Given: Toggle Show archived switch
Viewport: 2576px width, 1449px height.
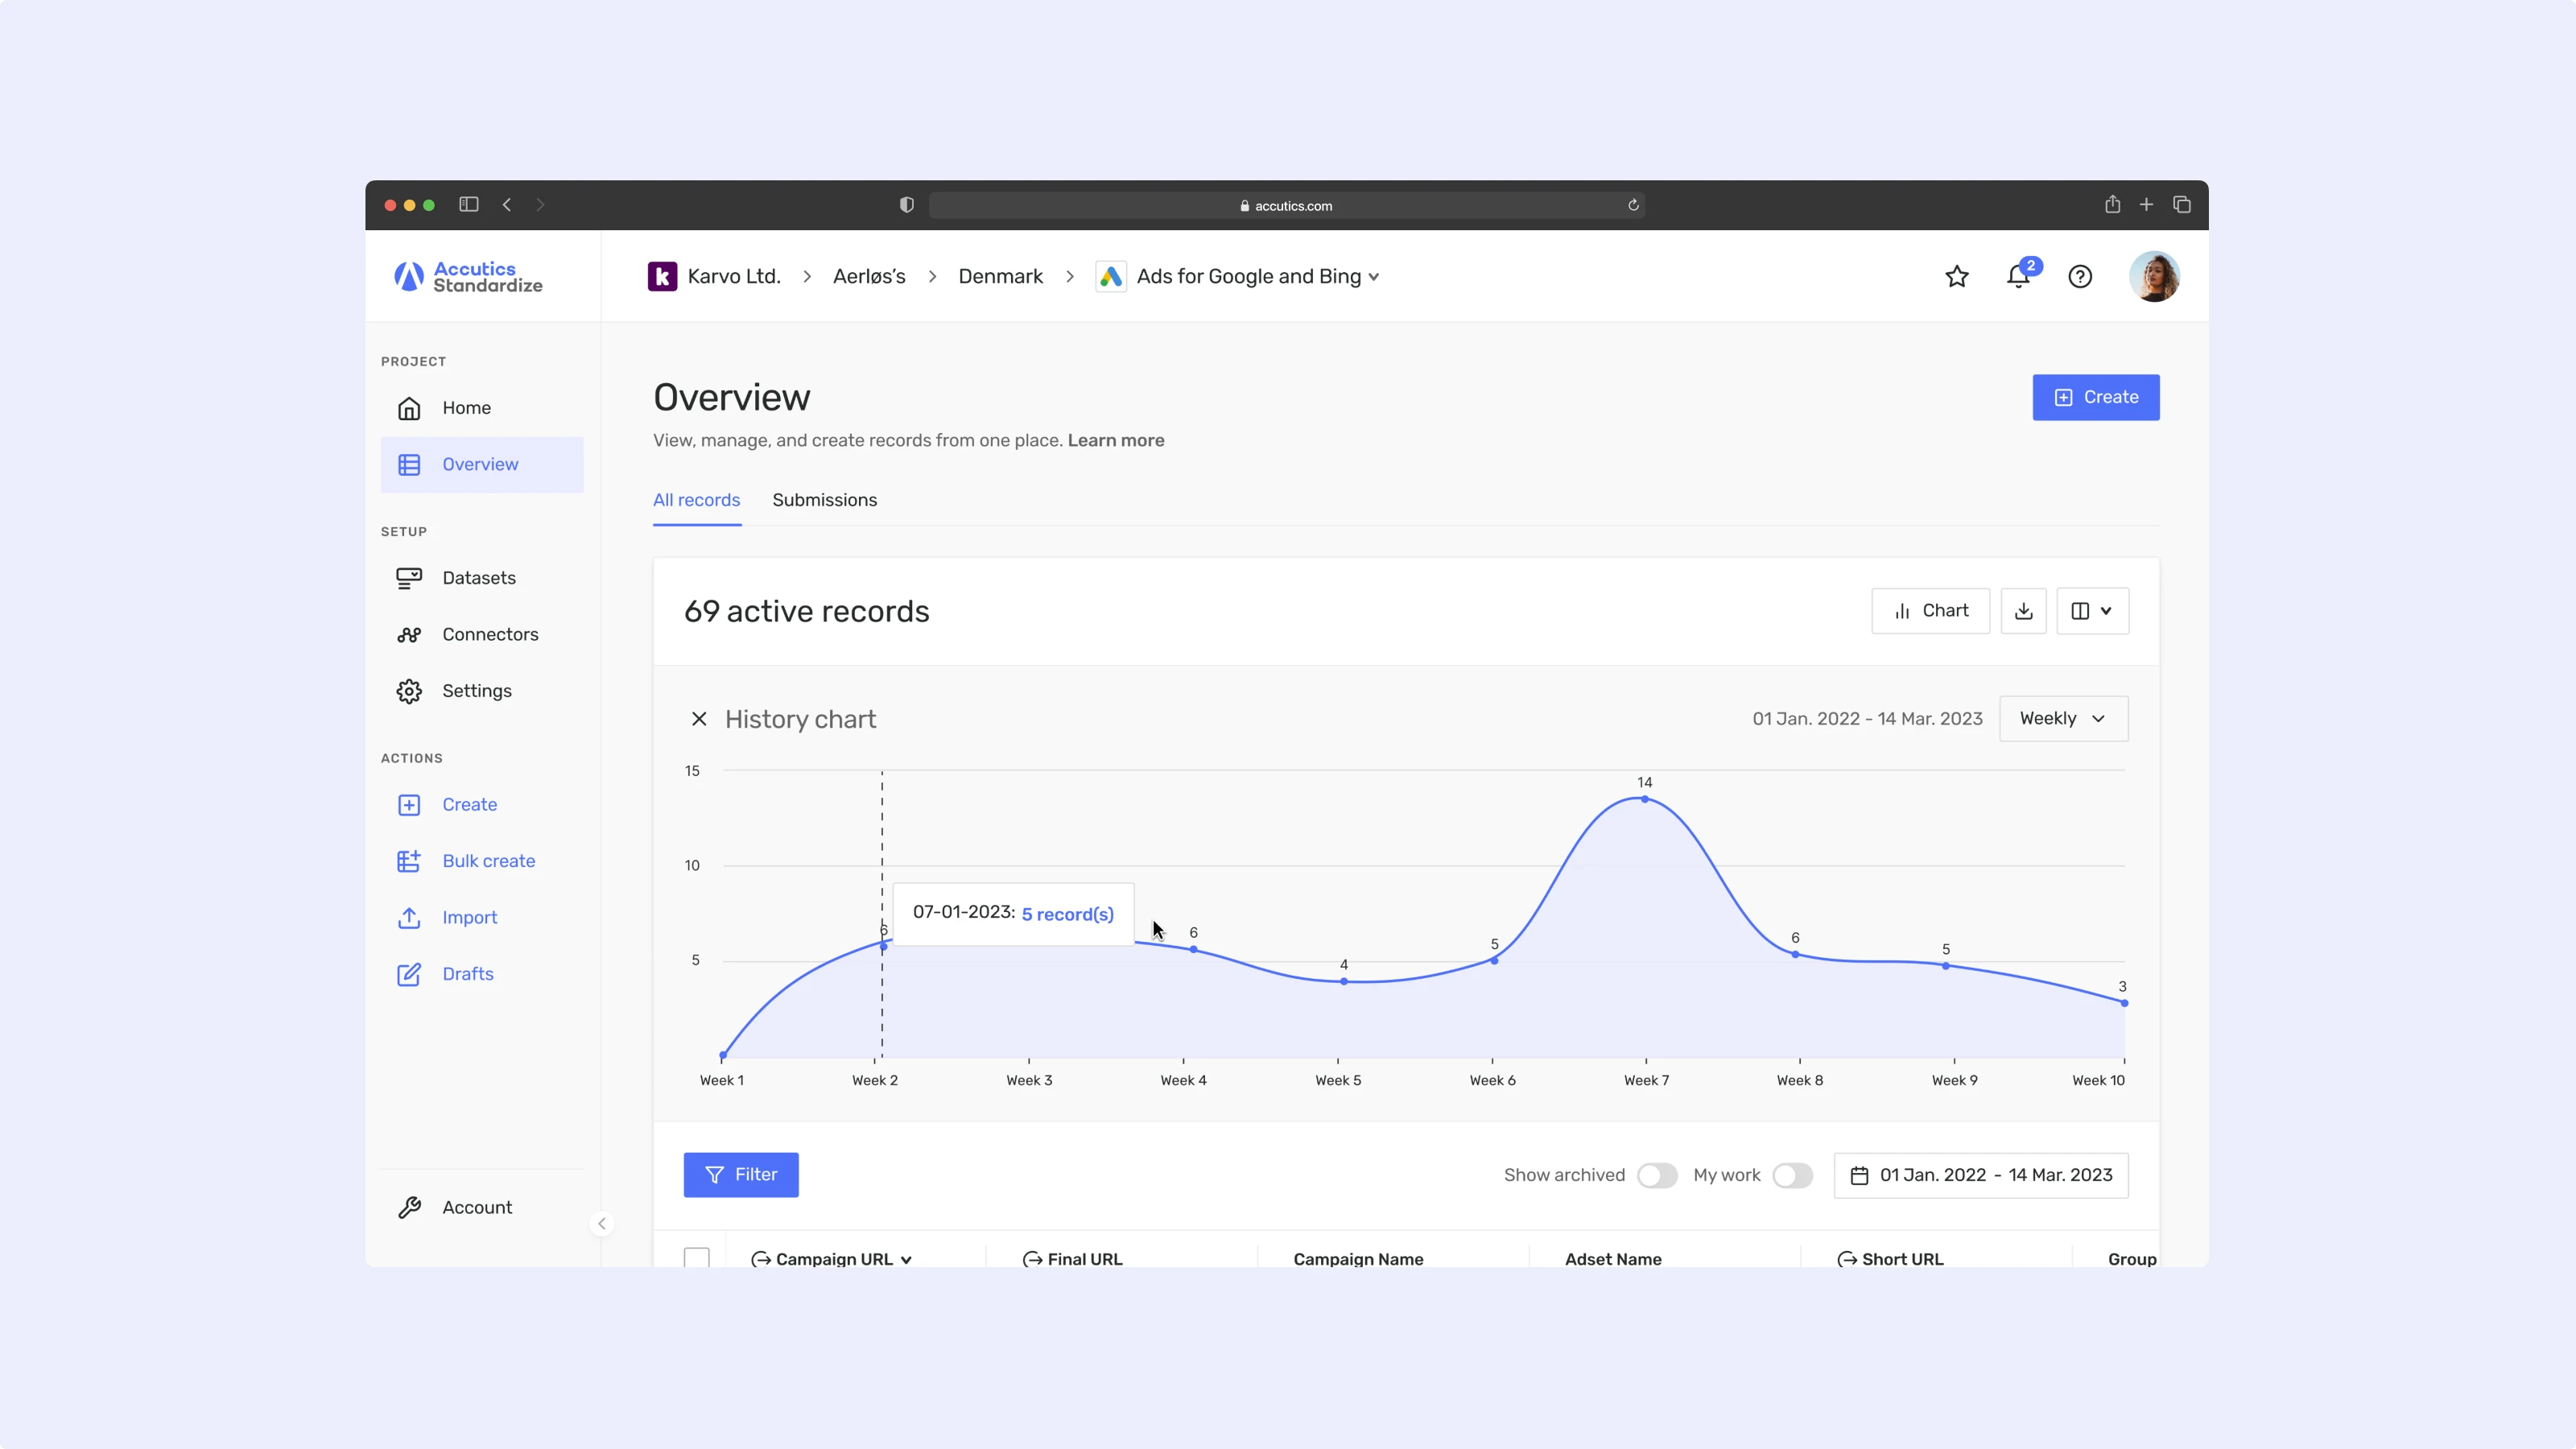Looking at the screenshot, I should tap(1656, 1176).
